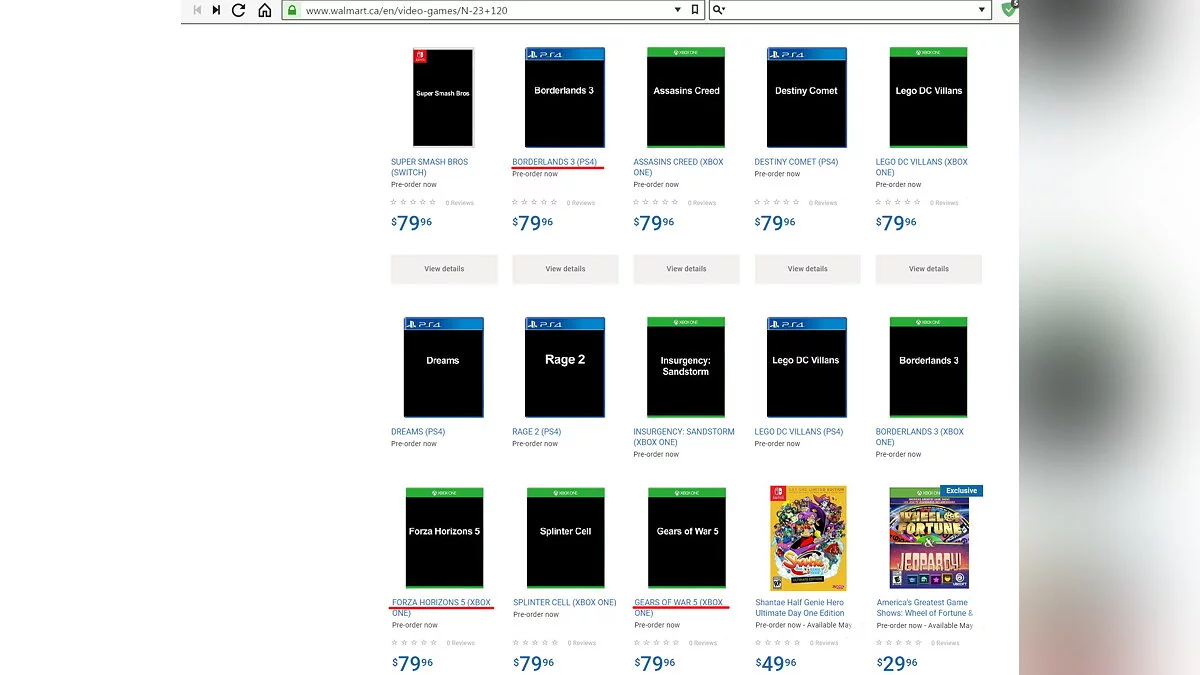Open Insurgency: Sandstorm cover image
This screenshot has width=1200, height=675.
686,367
